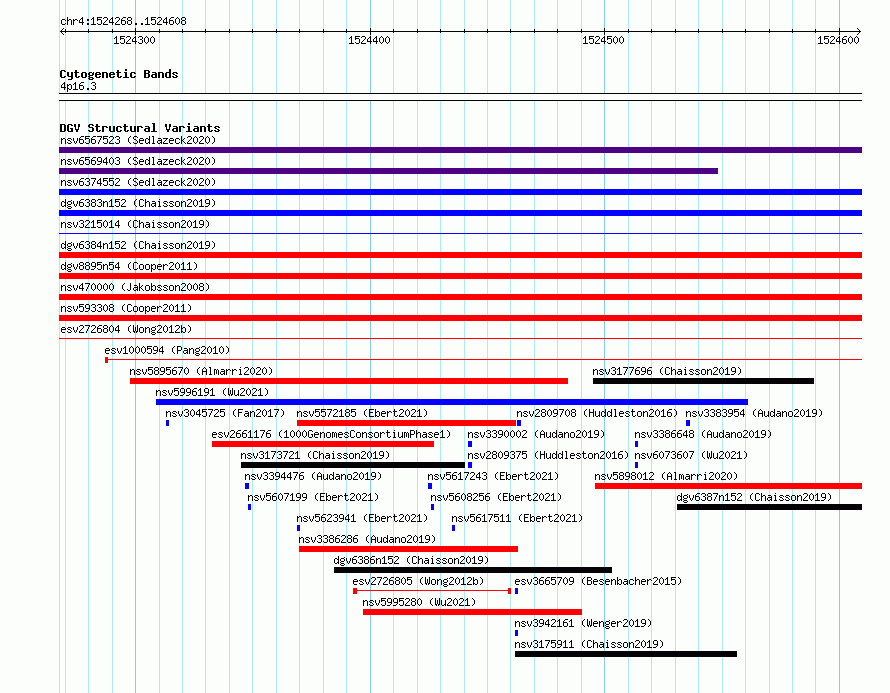The height and width of the screenshot is (693, 890).
Task: Select red bar of nsv5995280 (Wu2021)
Action: point(472,612)
